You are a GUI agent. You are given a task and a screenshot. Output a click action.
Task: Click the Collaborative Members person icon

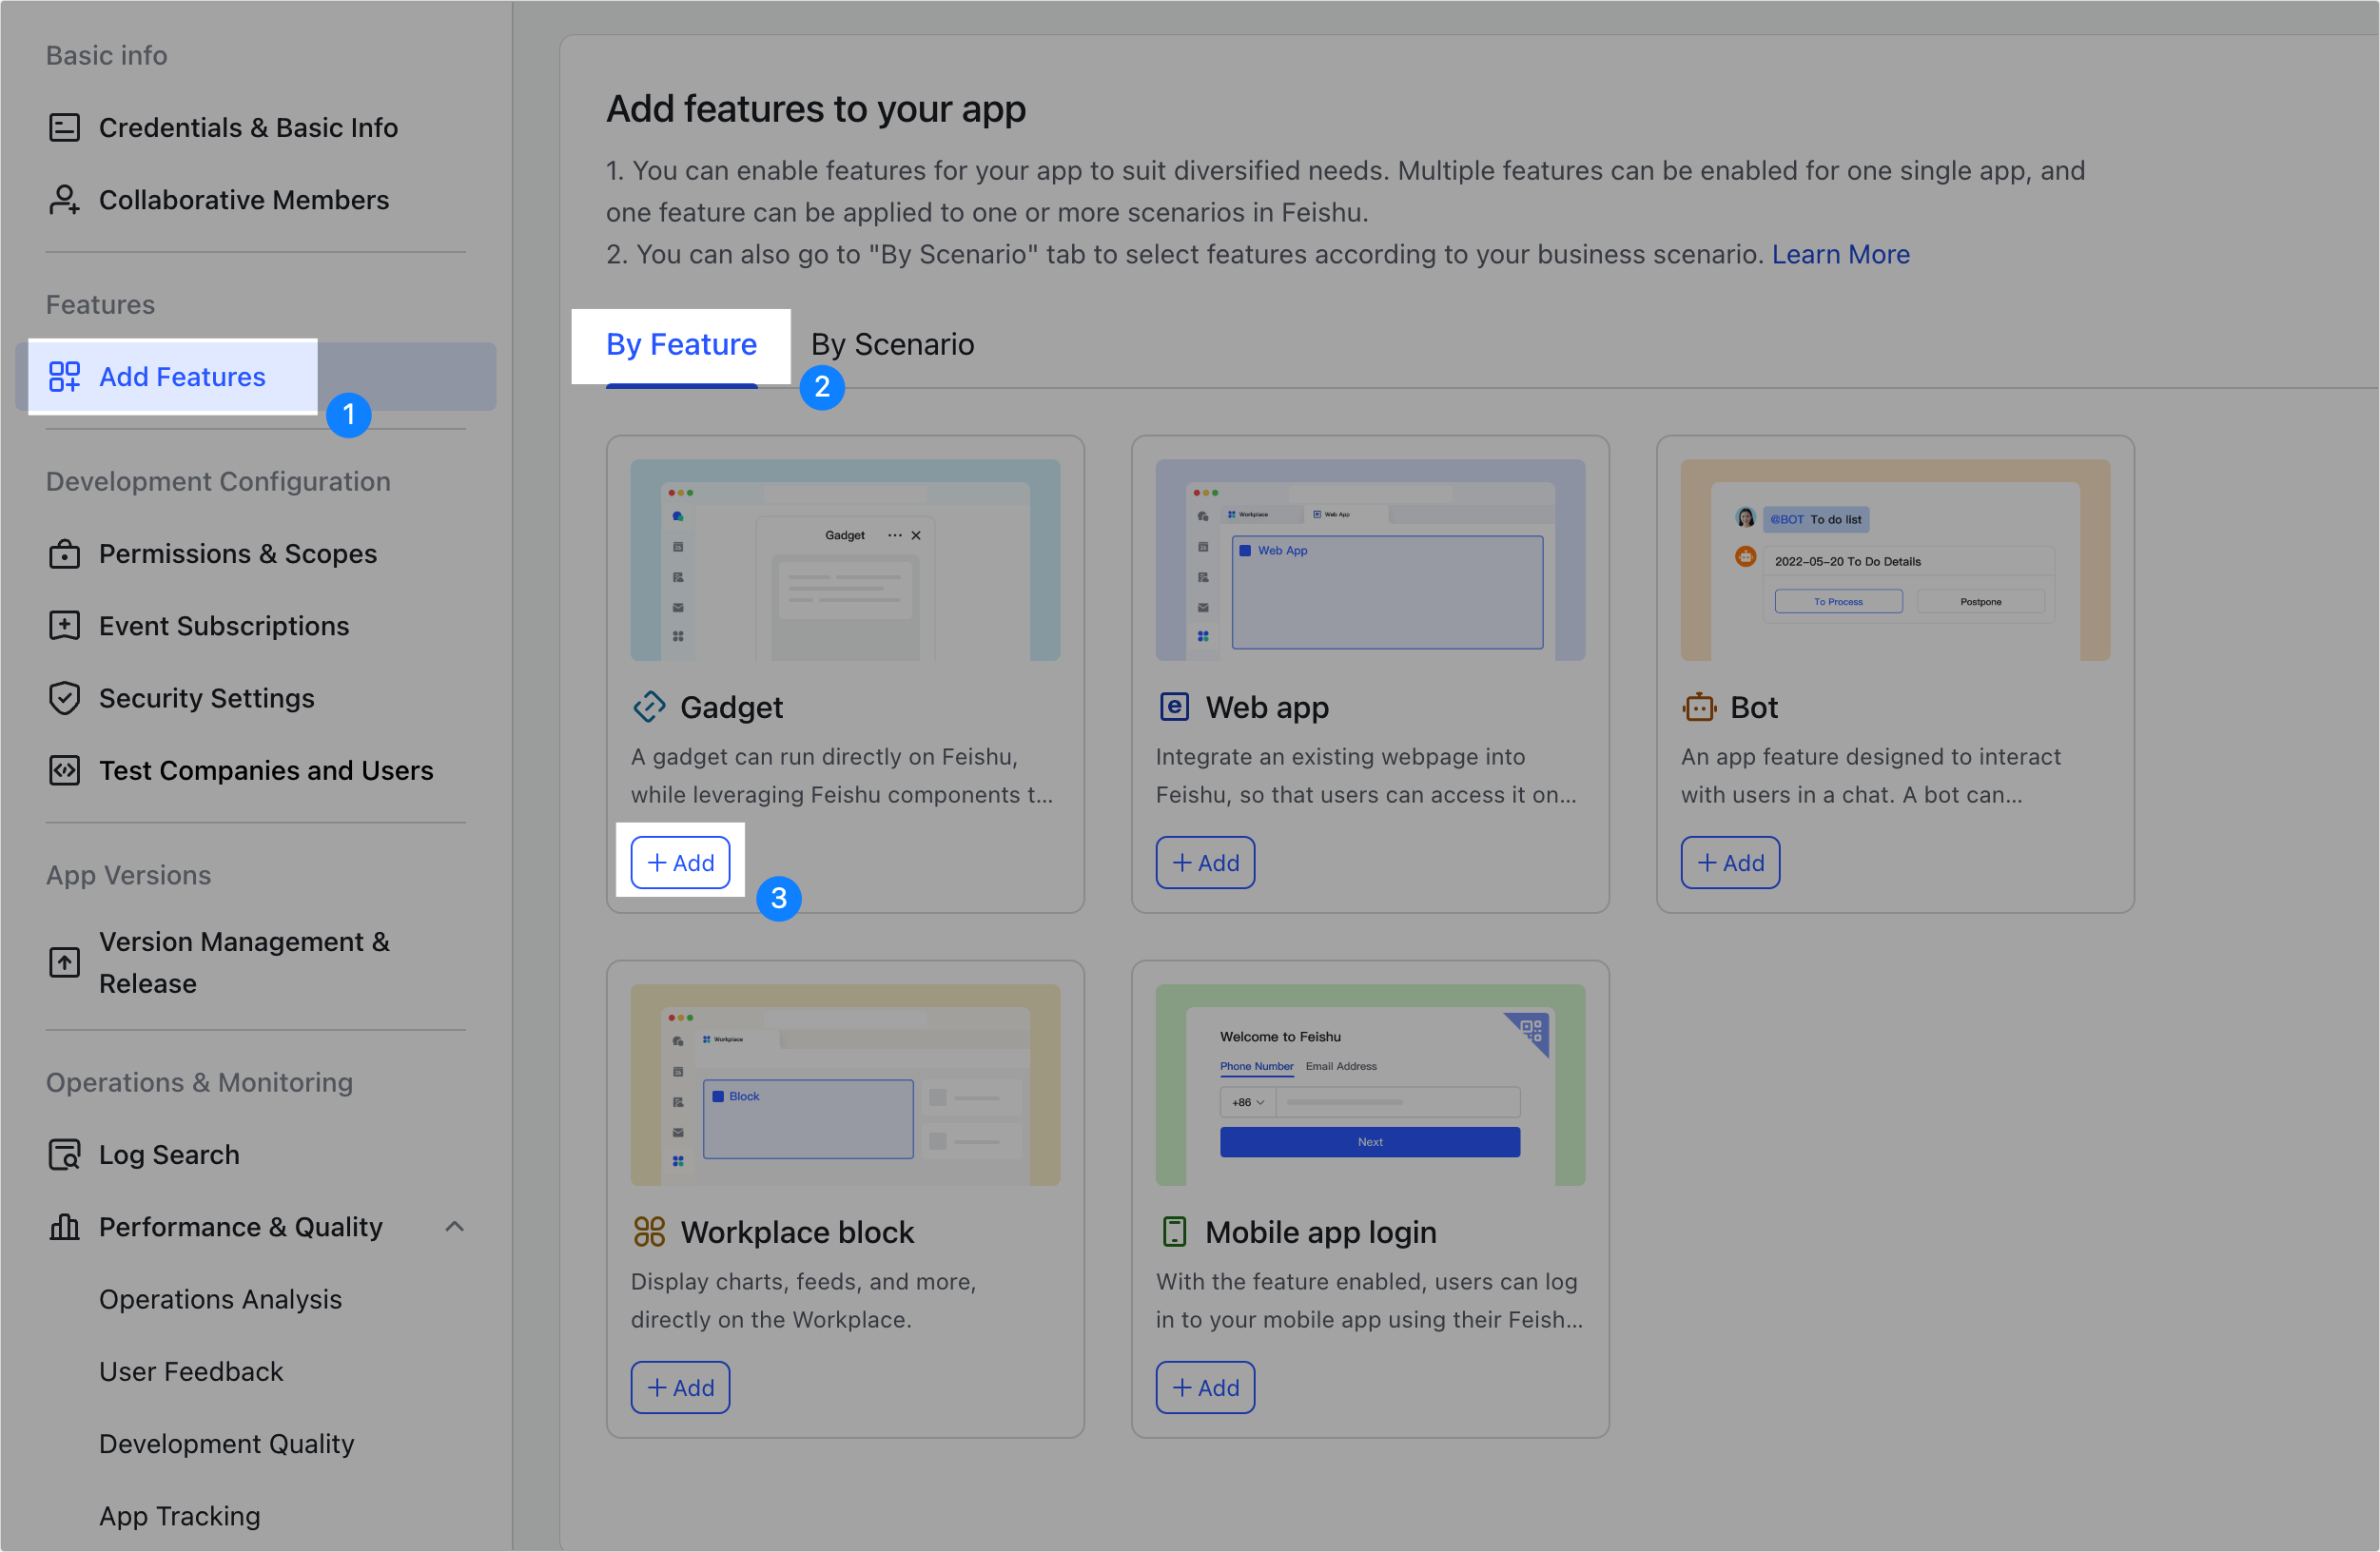pyautogui.click(x=64, y=200)
